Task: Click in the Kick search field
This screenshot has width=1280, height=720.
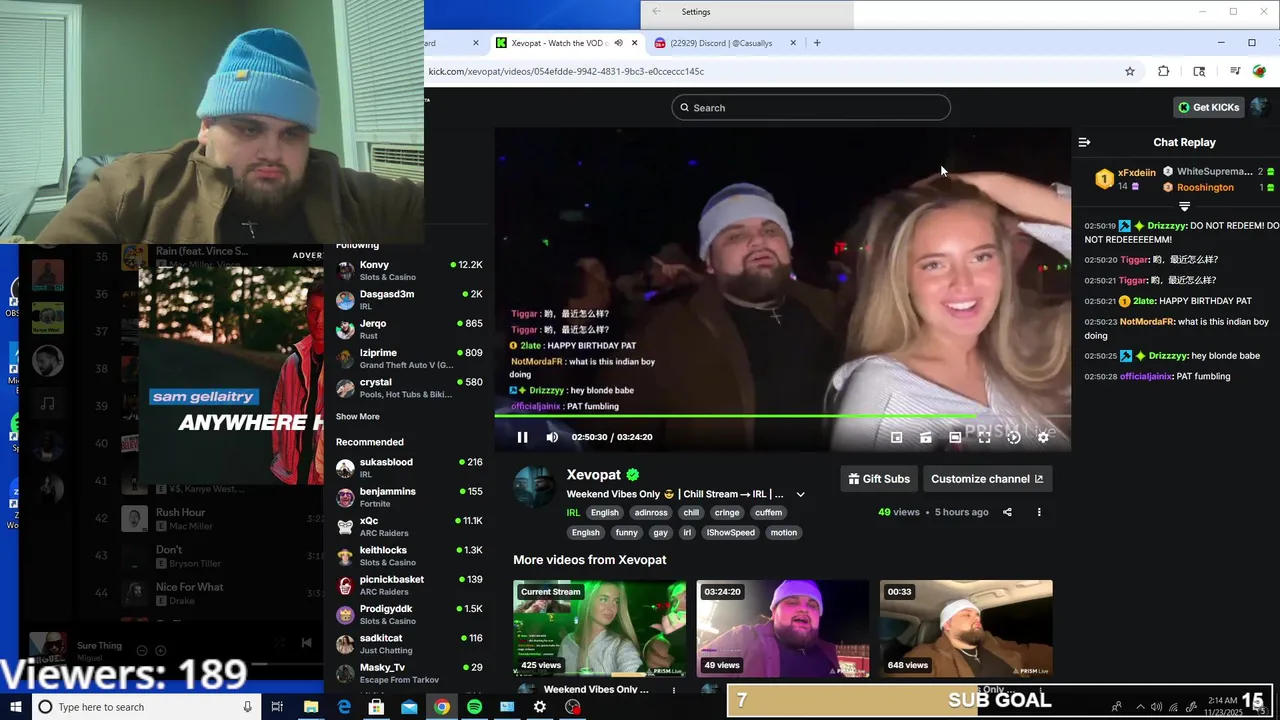Action: click(x=811, y=107)
